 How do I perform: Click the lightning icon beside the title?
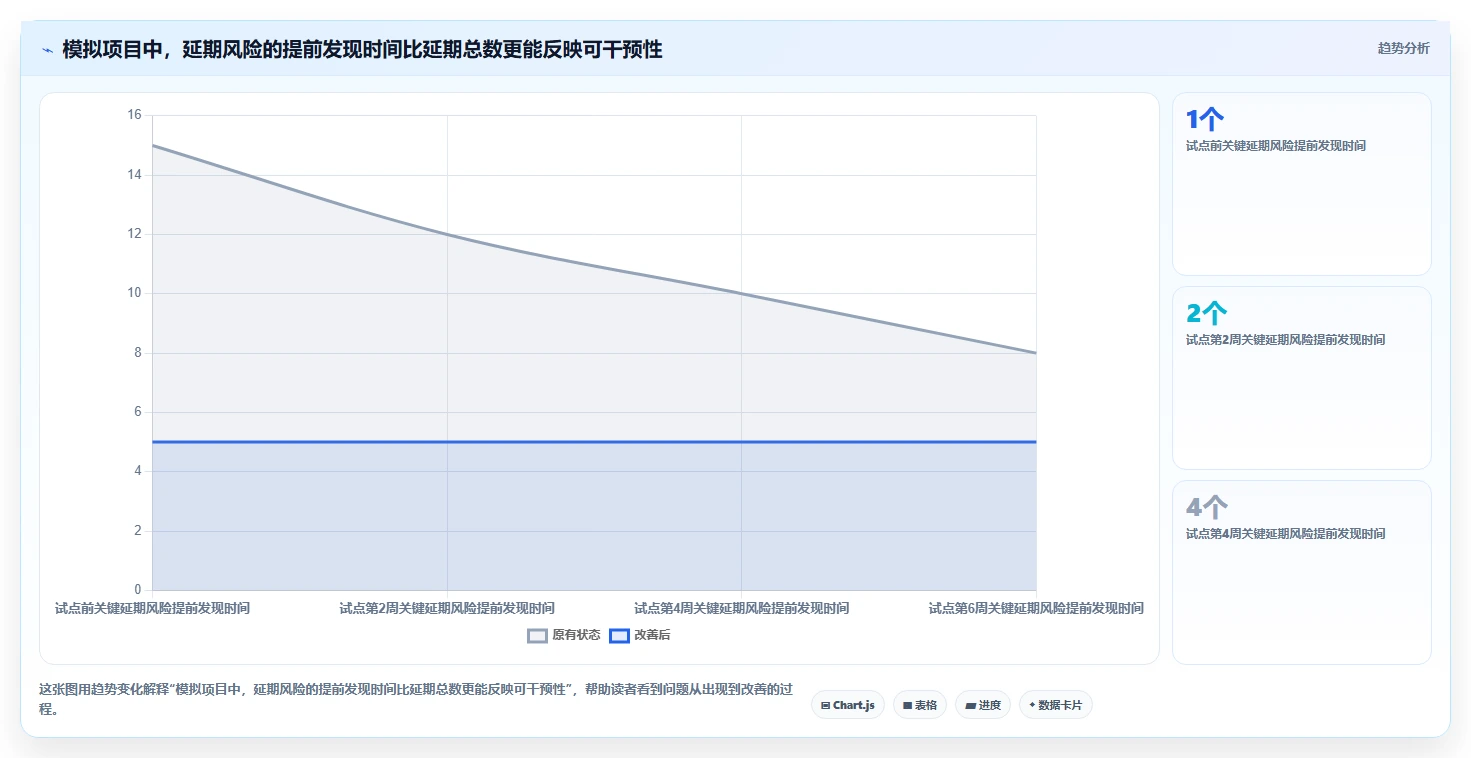tap(48, 50)
